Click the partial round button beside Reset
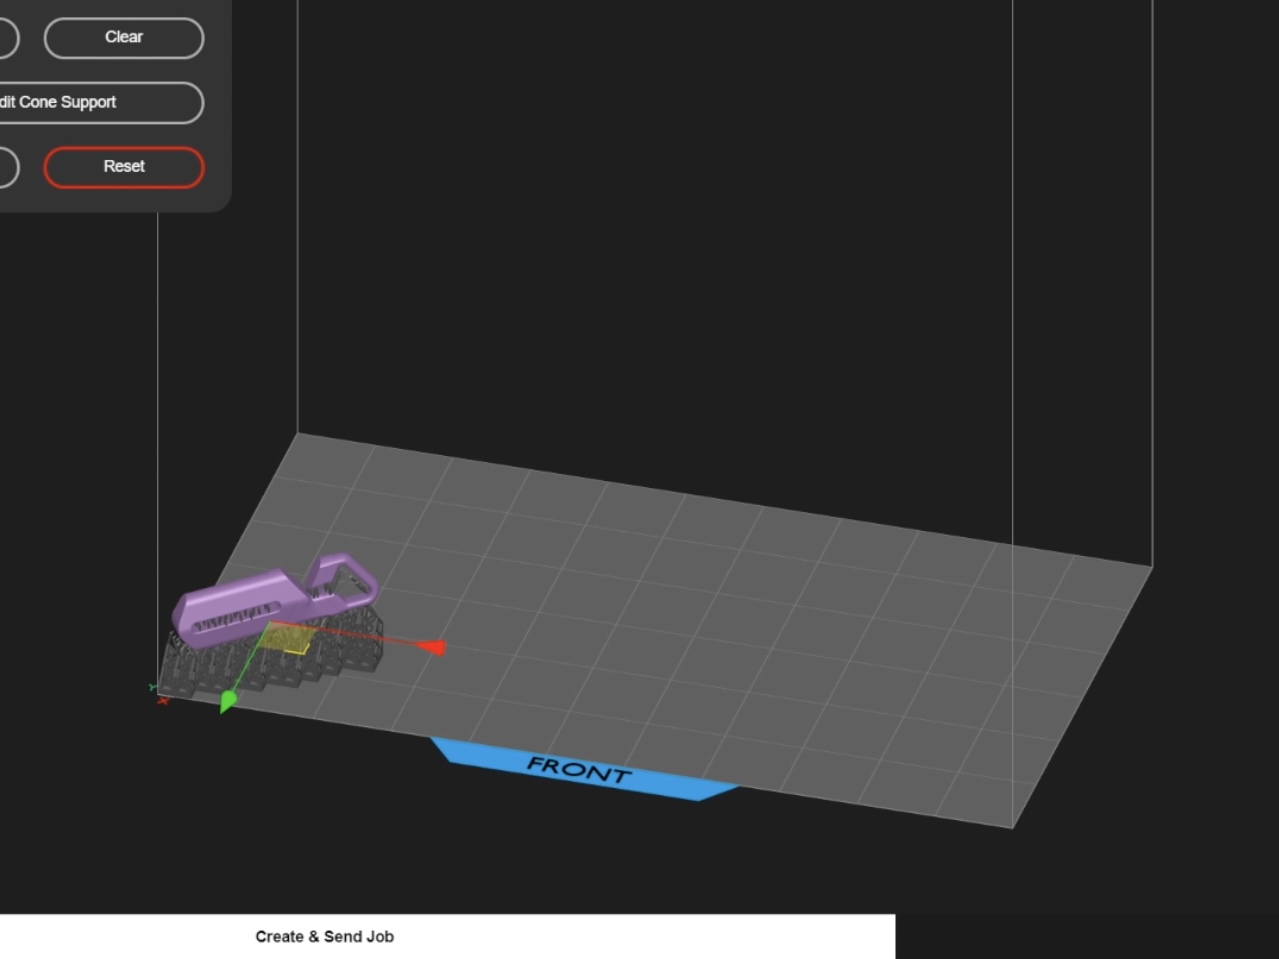 point(5,167)
